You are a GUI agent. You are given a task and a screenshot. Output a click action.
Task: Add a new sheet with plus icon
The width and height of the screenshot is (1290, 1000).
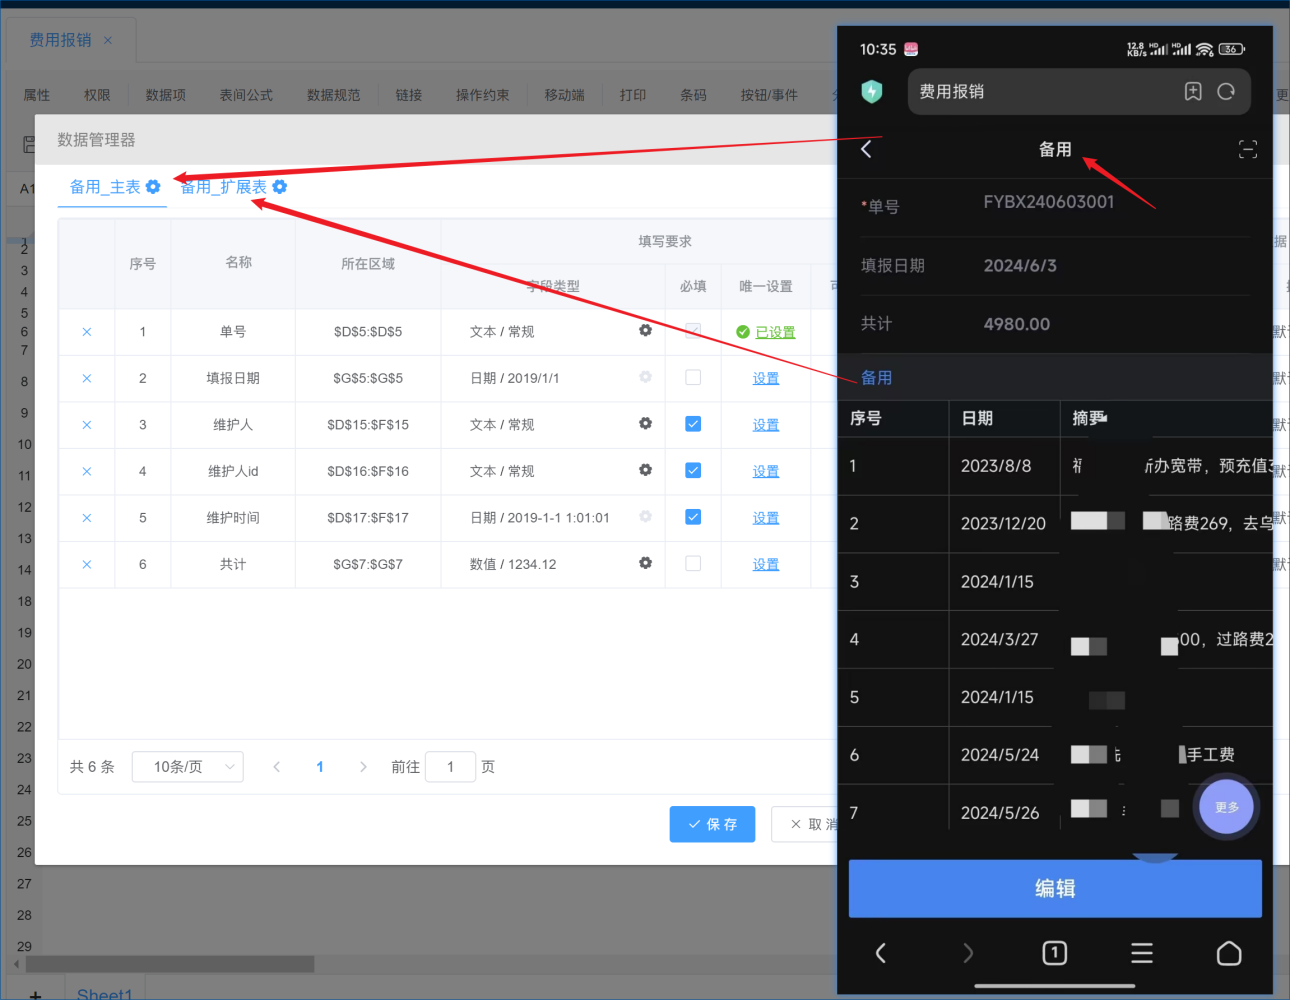(x=35, y=994)
